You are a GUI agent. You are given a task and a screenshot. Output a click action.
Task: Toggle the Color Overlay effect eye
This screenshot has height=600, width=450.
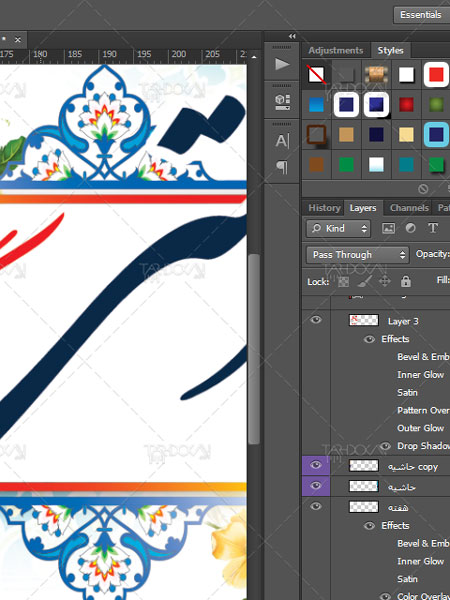(385, 596)
